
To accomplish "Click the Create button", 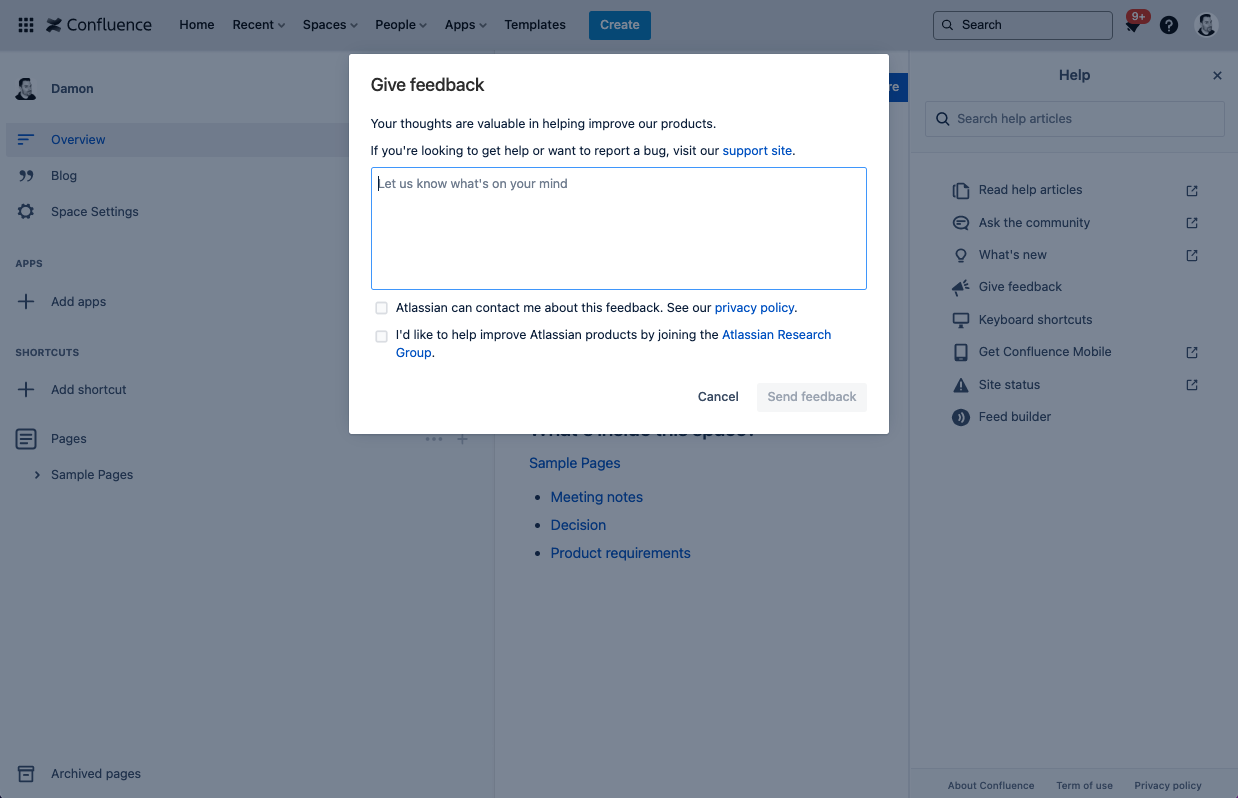I will [x=620, y=25].
